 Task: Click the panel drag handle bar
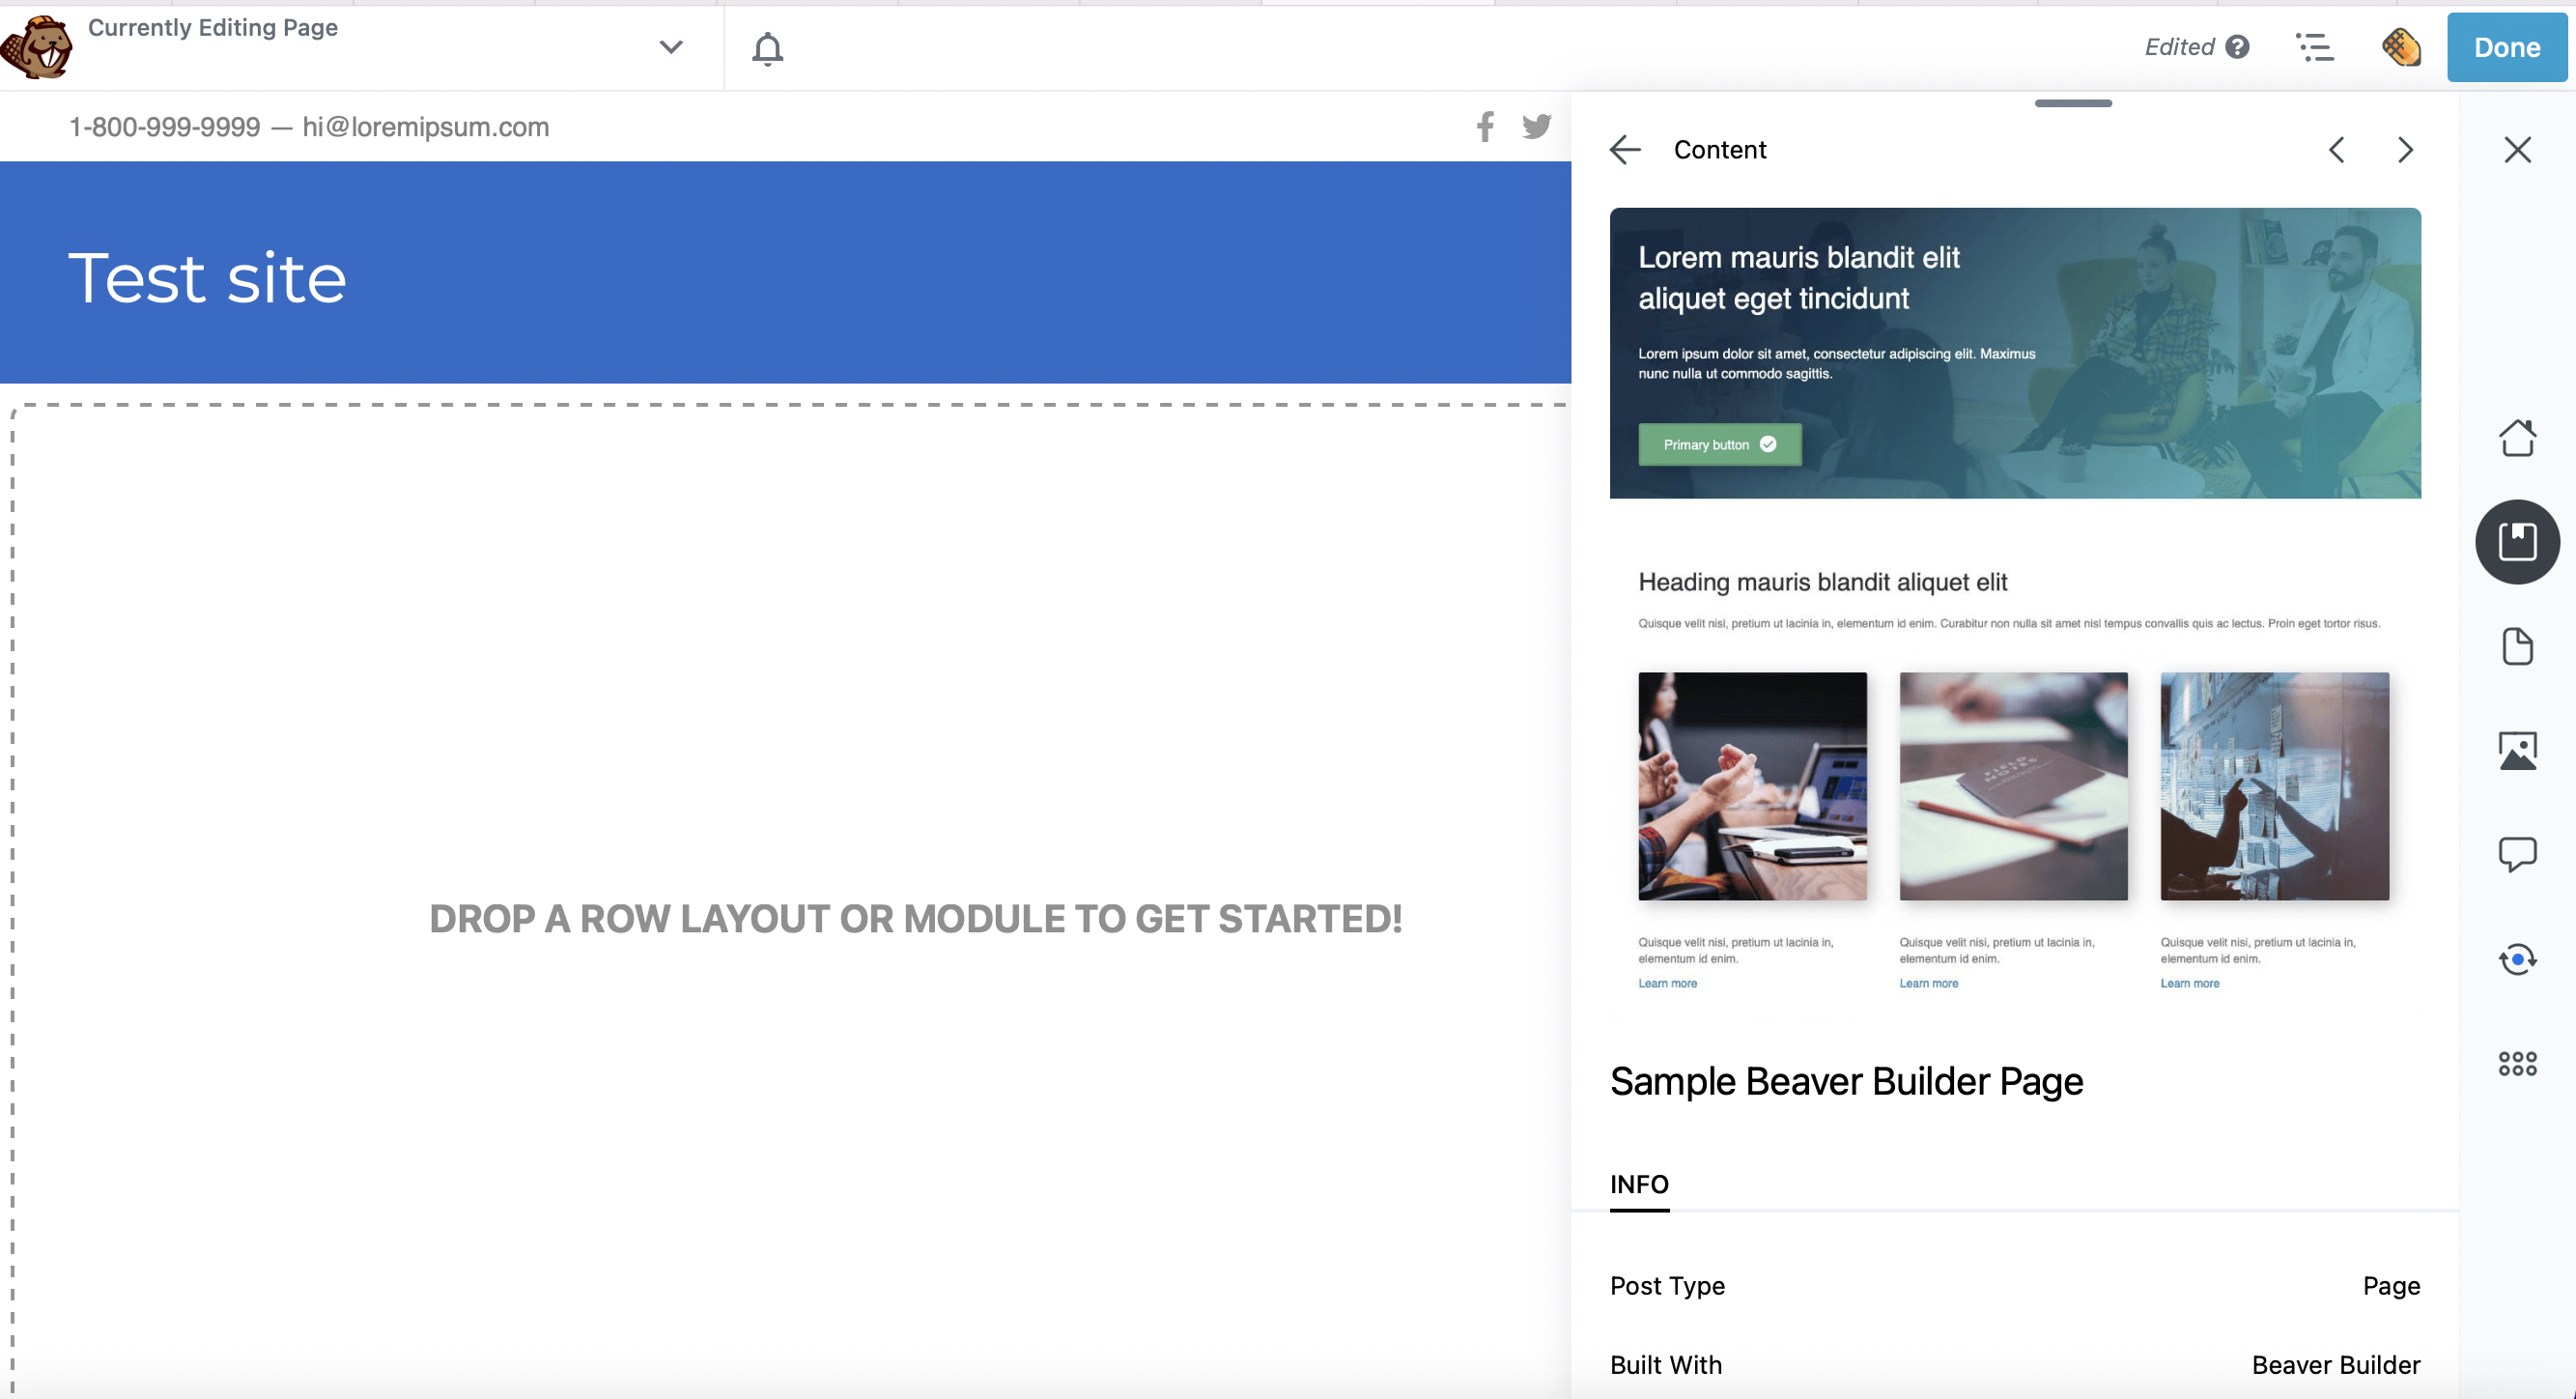tap(2072, 103)
